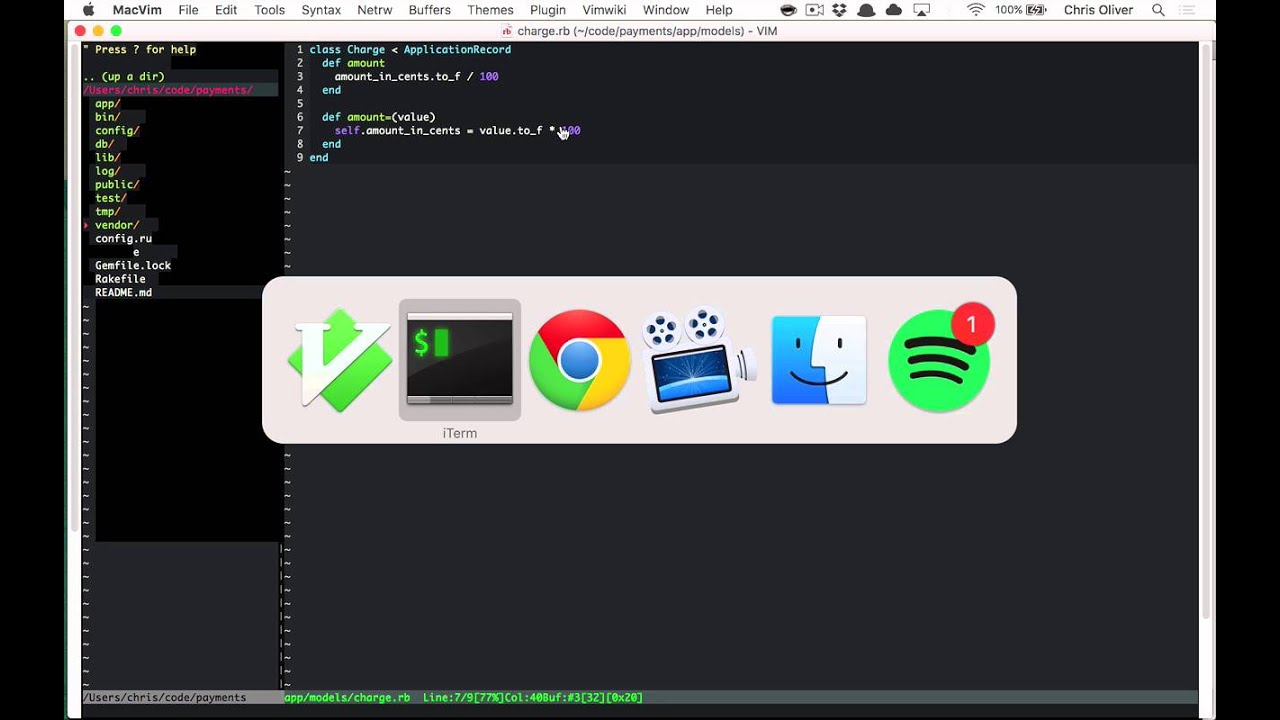Expand the bin/ folder in tree
Image resolution: width=1280 pixels, height=720 pixels.
107,117
